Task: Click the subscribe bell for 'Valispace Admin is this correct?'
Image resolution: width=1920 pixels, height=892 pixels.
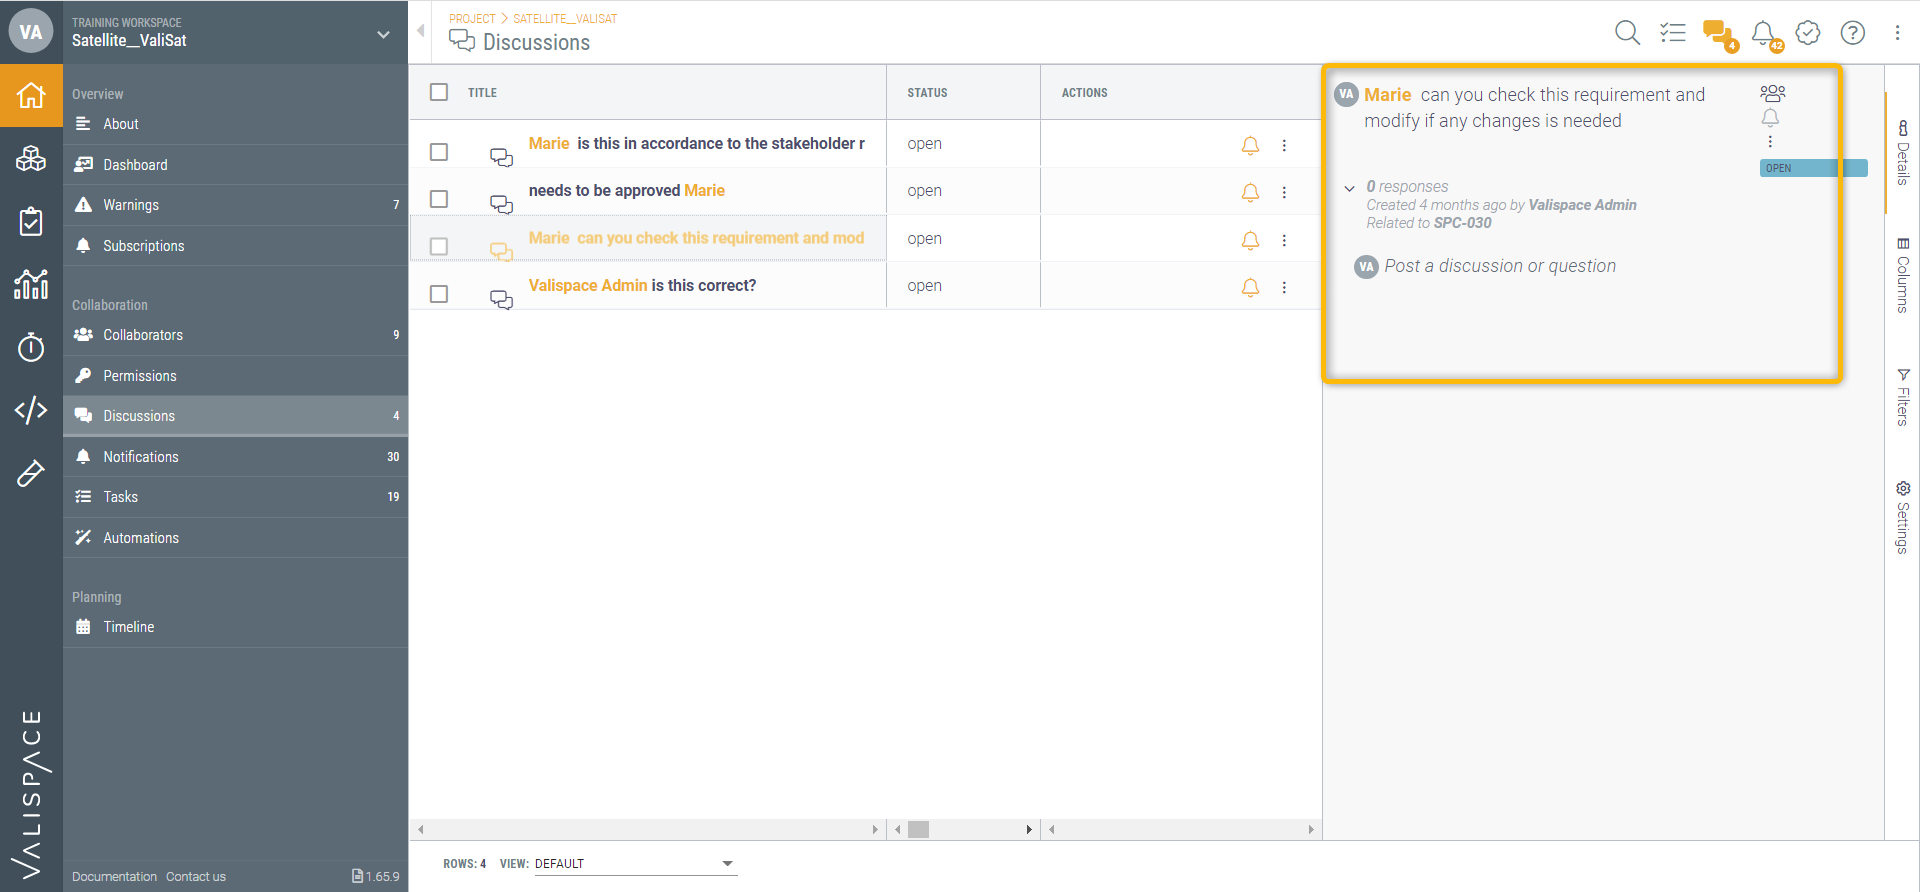Action: click(x=1250, y=287)
